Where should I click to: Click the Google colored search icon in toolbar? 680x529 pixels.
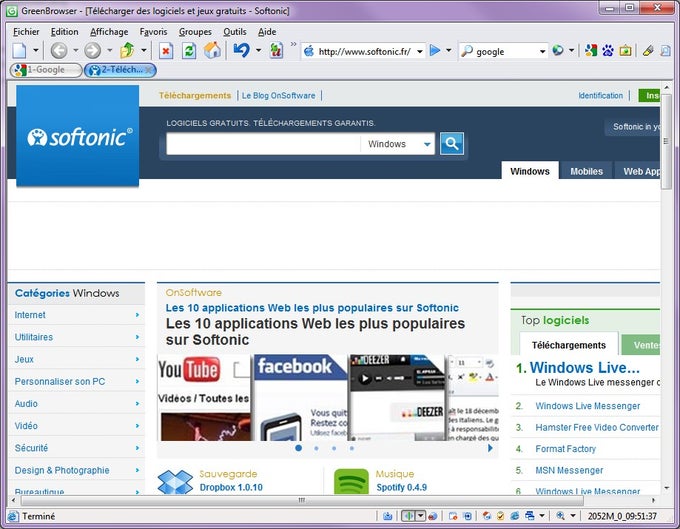coord(590,51)
